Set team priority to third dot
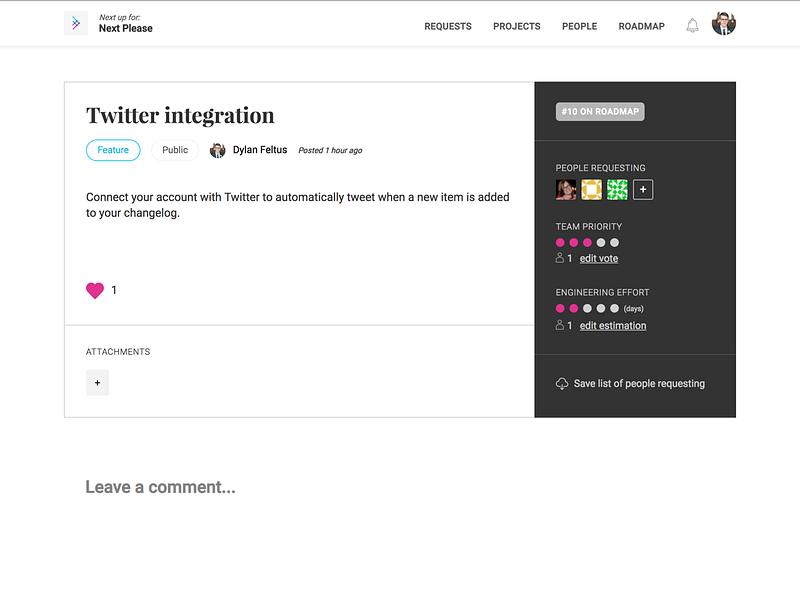 tap(587, 242)
